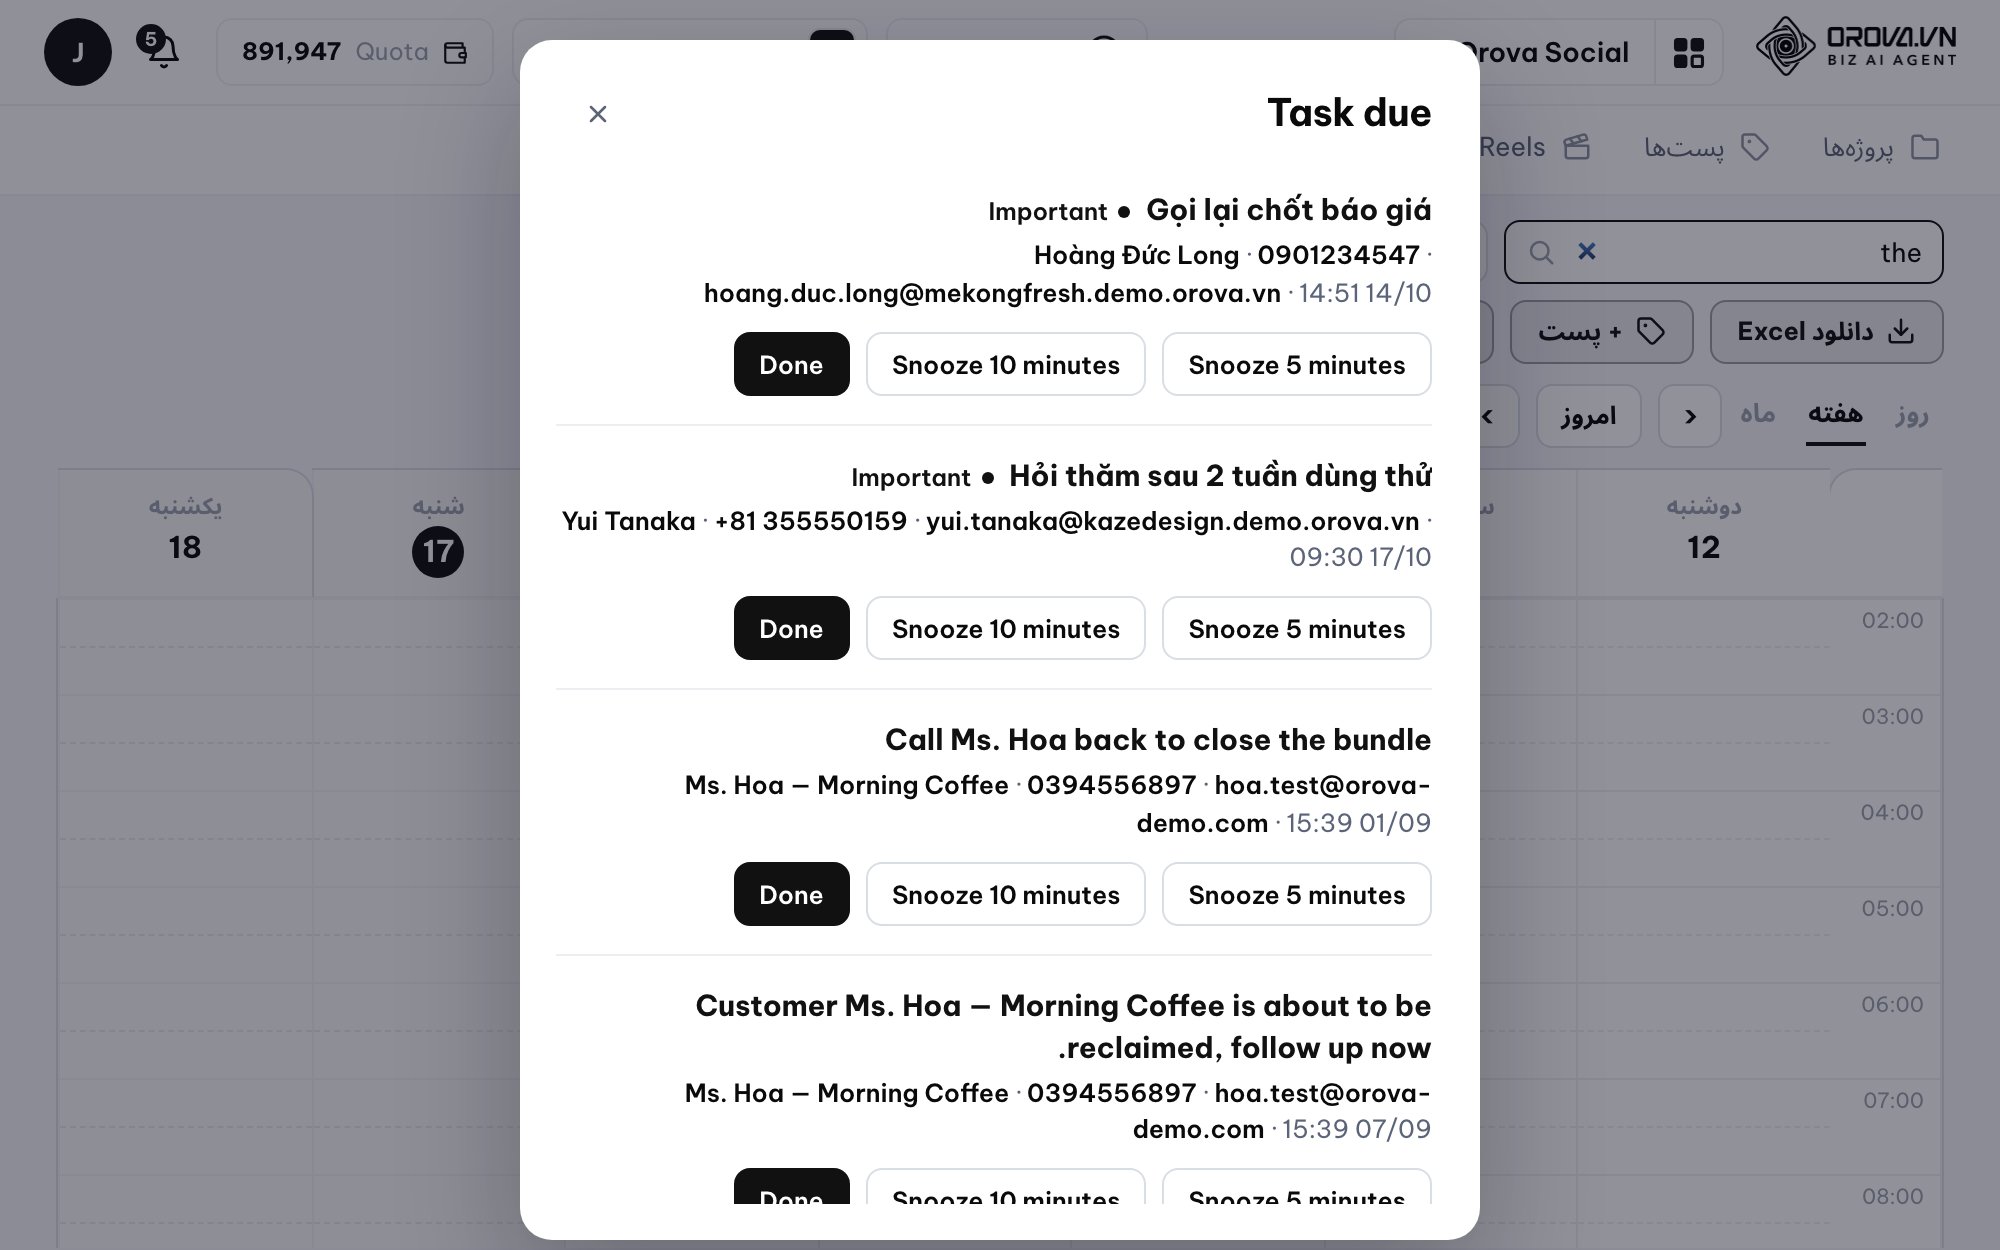This screenshot has width=2000, height=1250.
Task: Click the wallet icon beside Quota
Action: (x=456, y=52)
